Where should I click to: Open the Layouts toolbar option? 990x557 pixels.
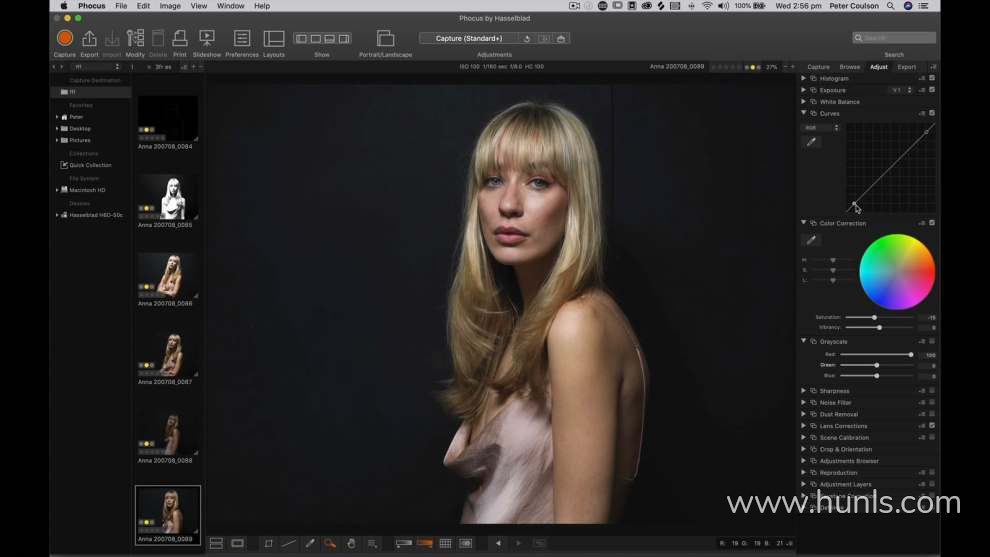coord(273,39)
